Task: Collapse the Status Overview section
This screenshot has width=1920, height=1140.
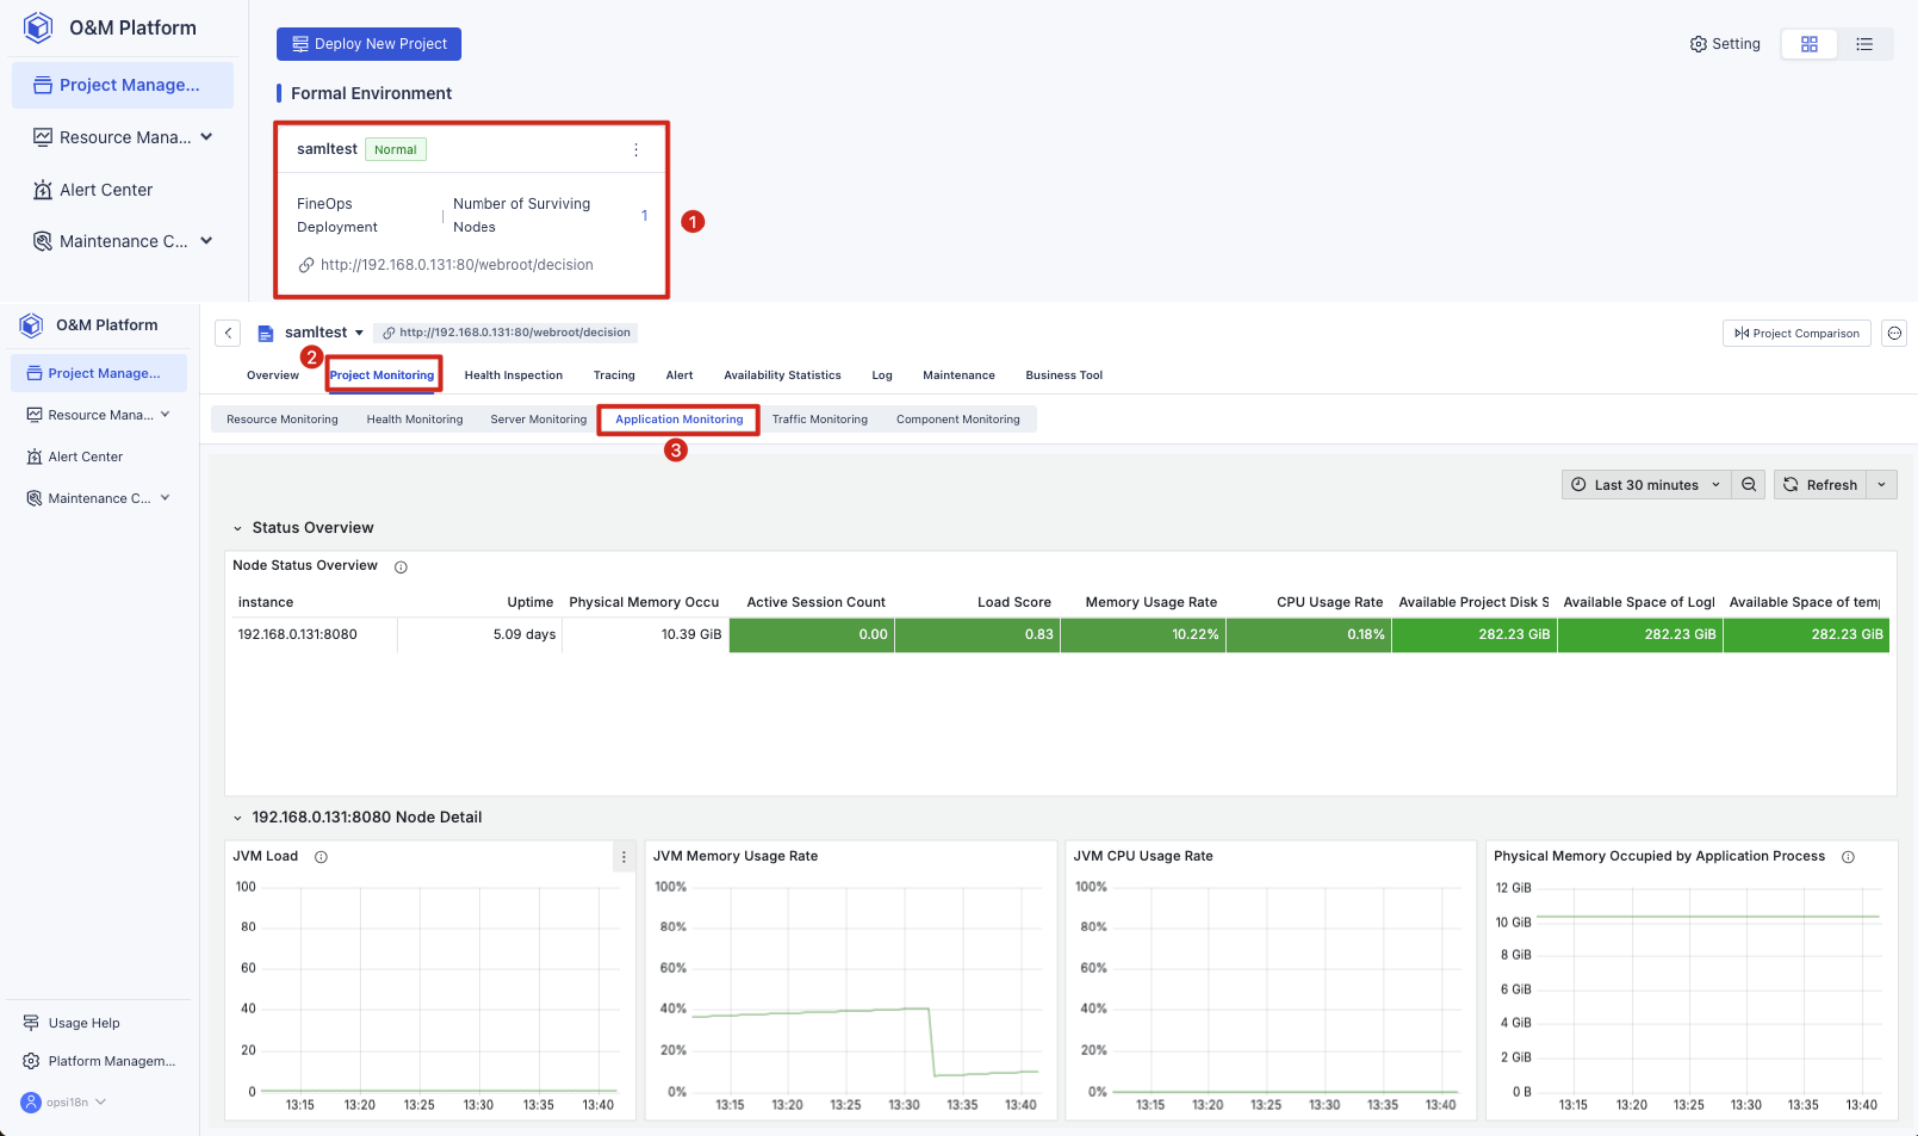Action: (237, 528)
